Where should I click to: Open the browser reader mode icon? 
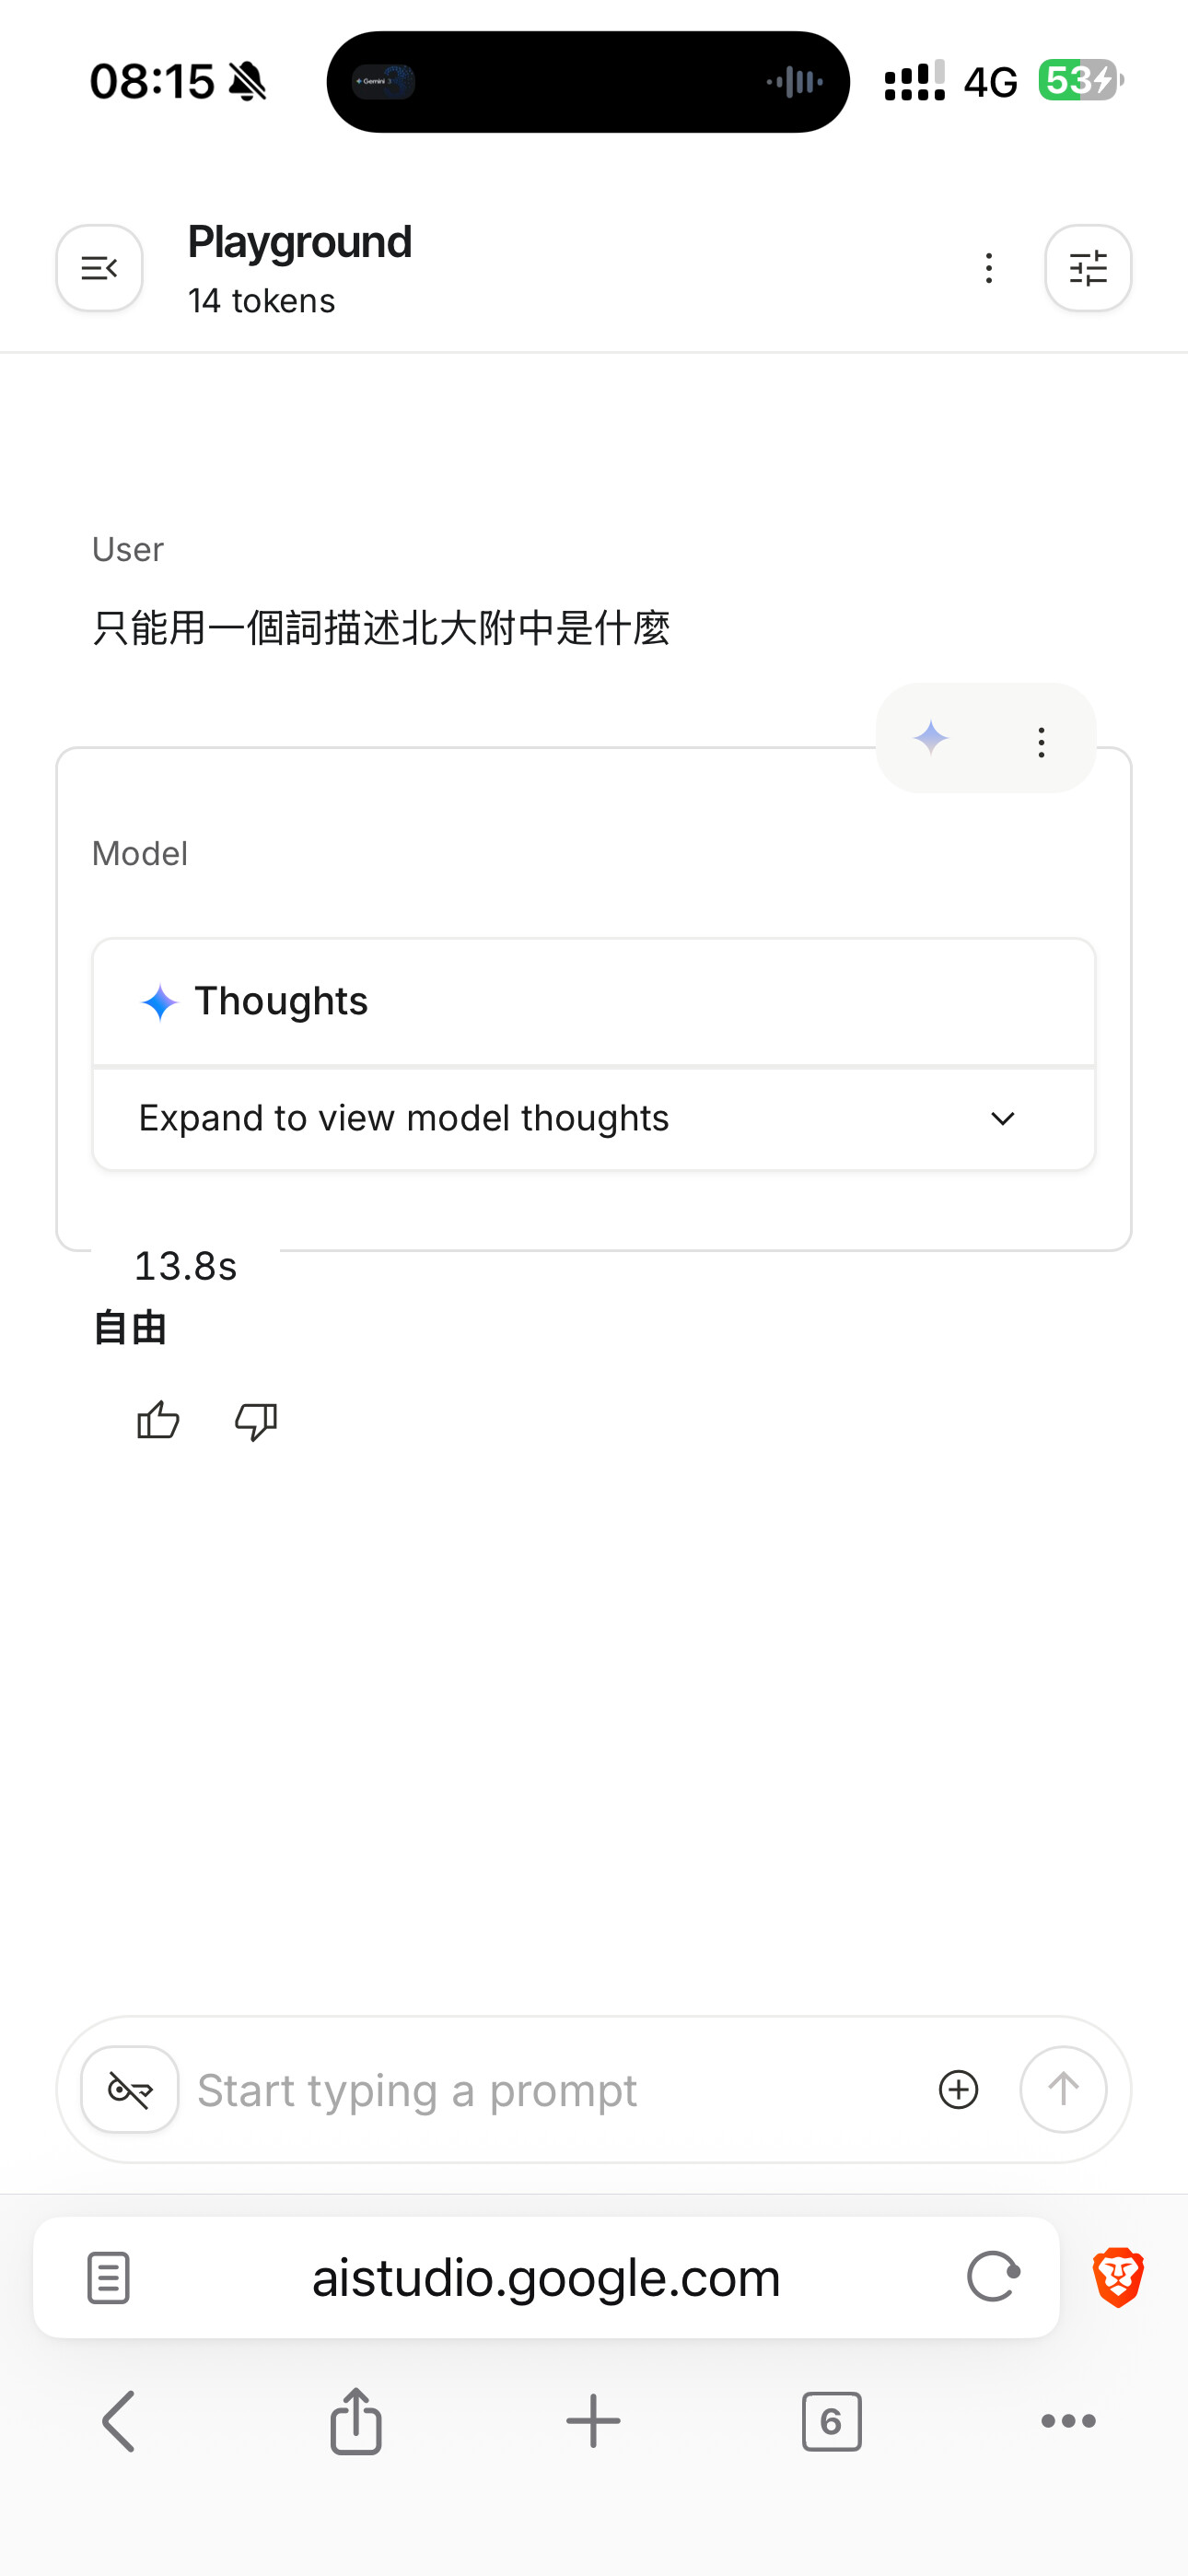coord(108,2278)
